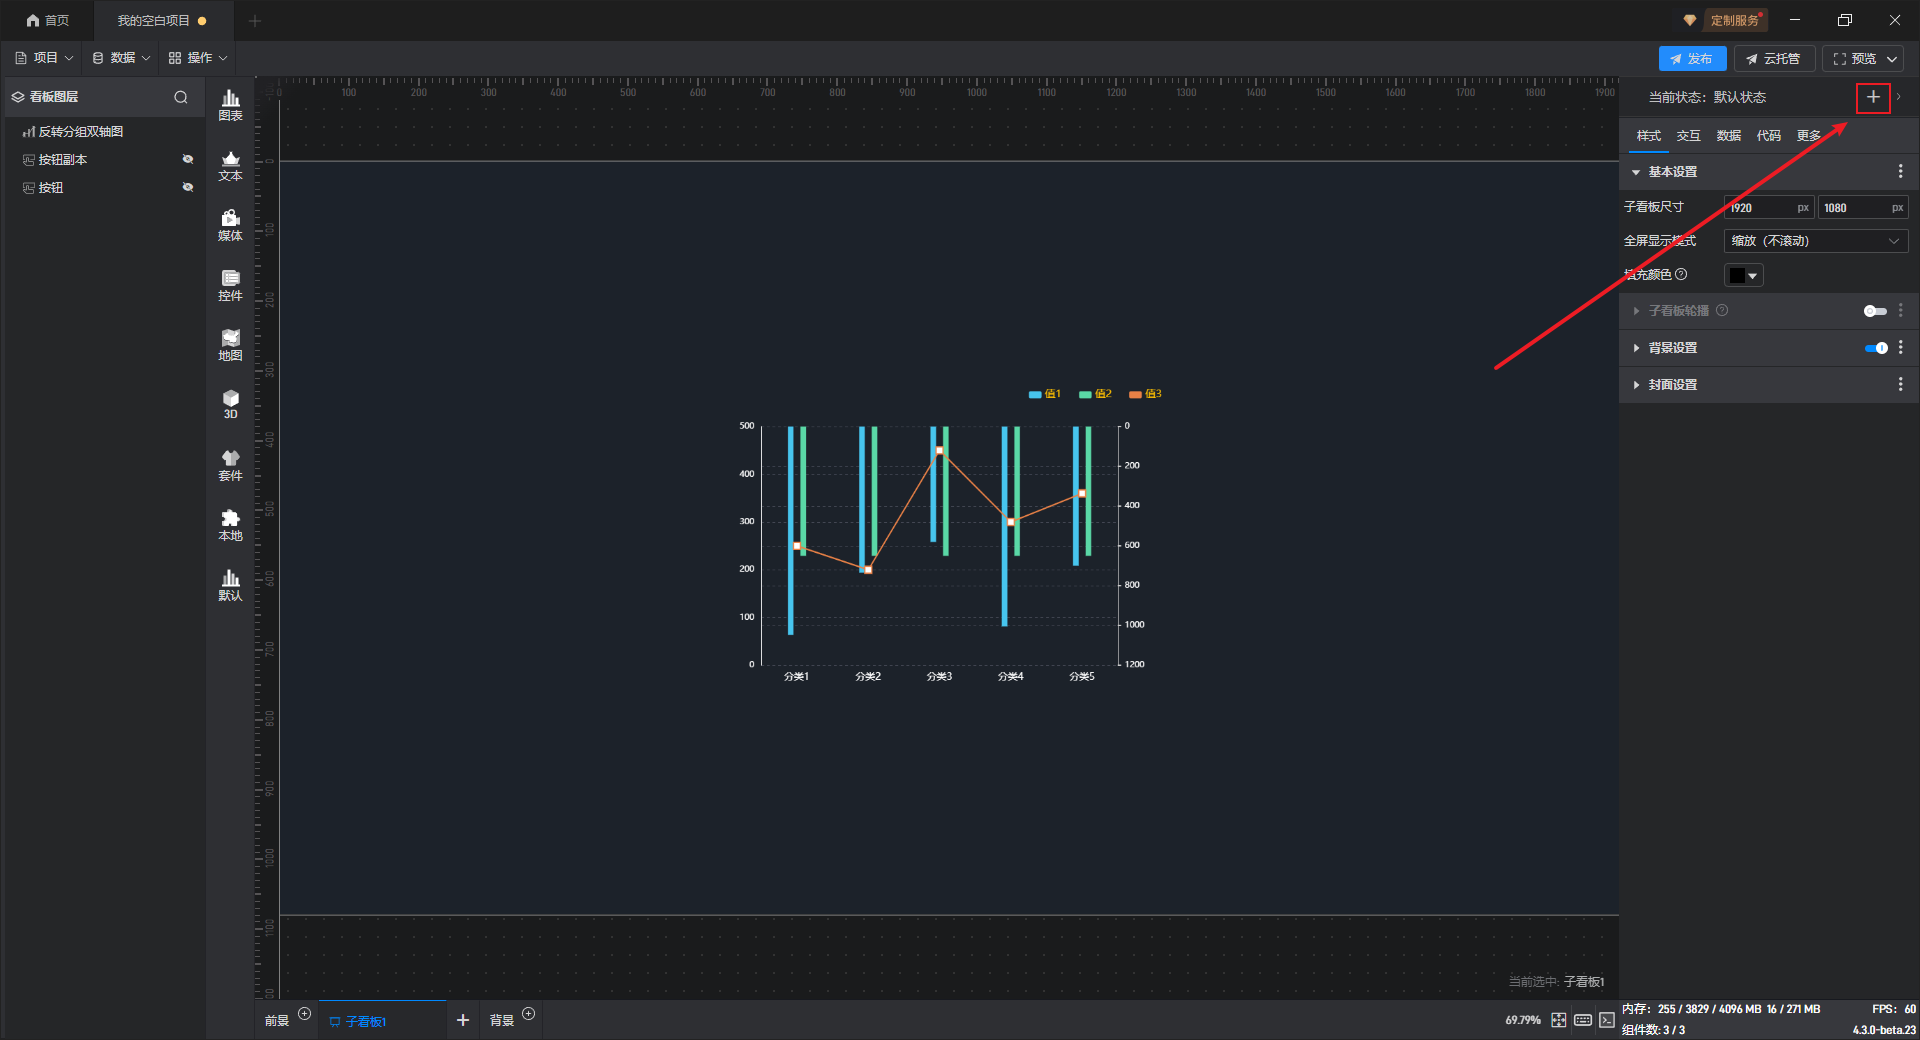
Task: Disable the 背景设置 toggle switch
Action: [1875, 348]
